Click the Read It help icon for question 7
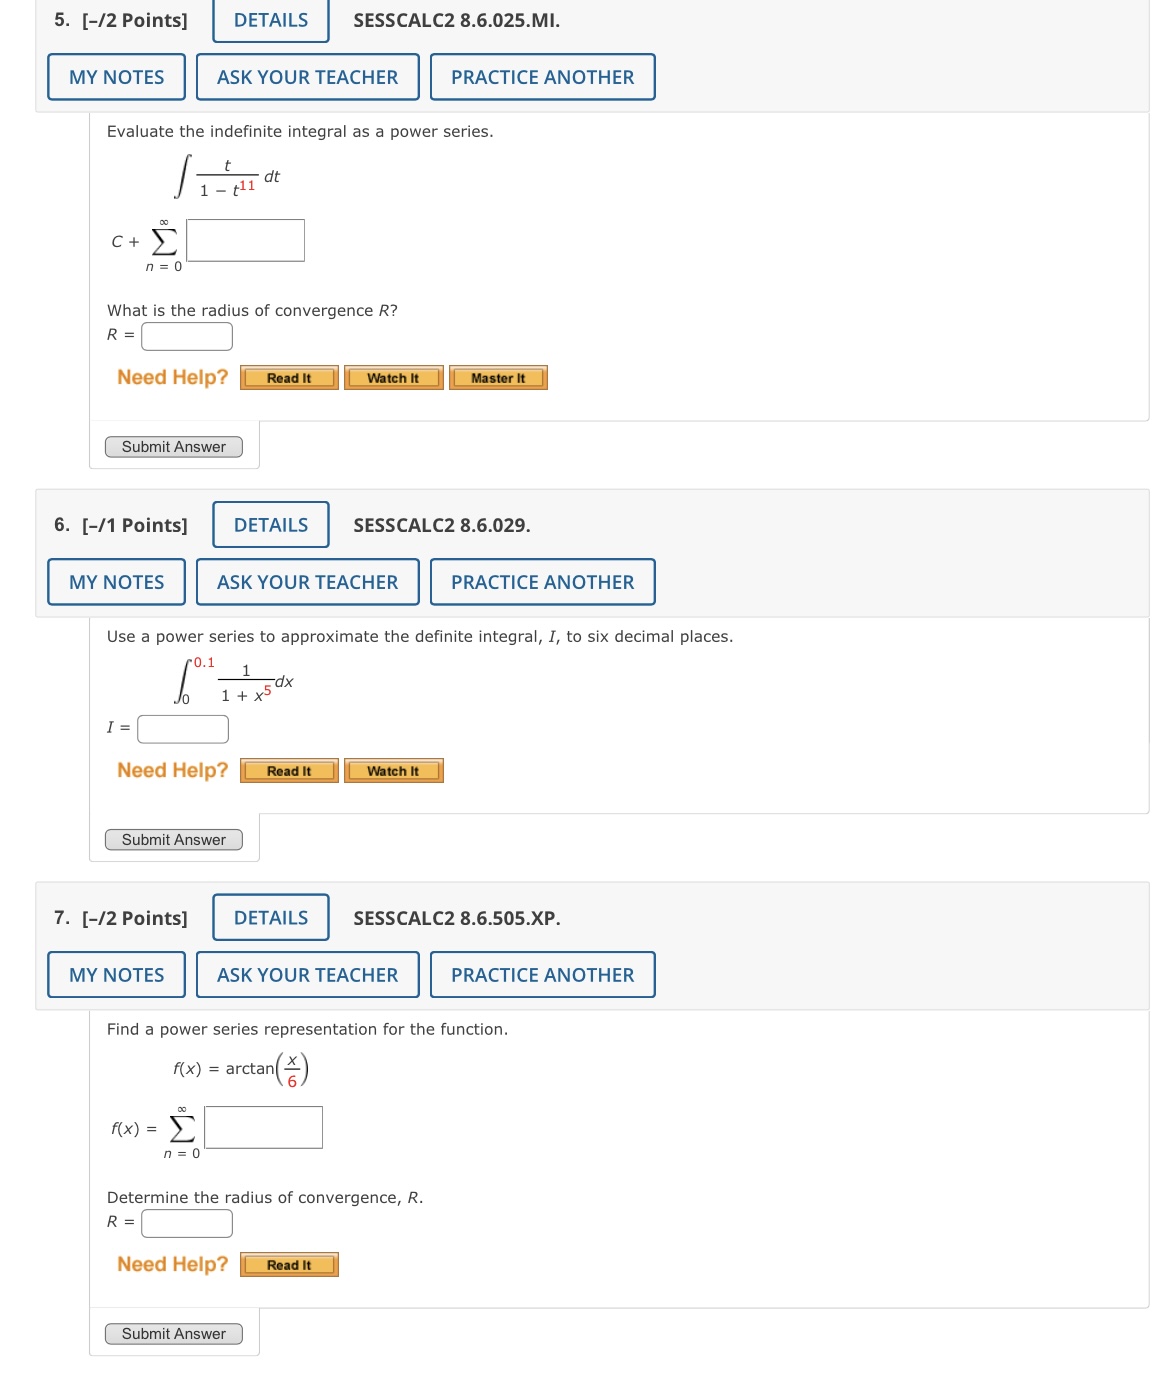 288,1264
